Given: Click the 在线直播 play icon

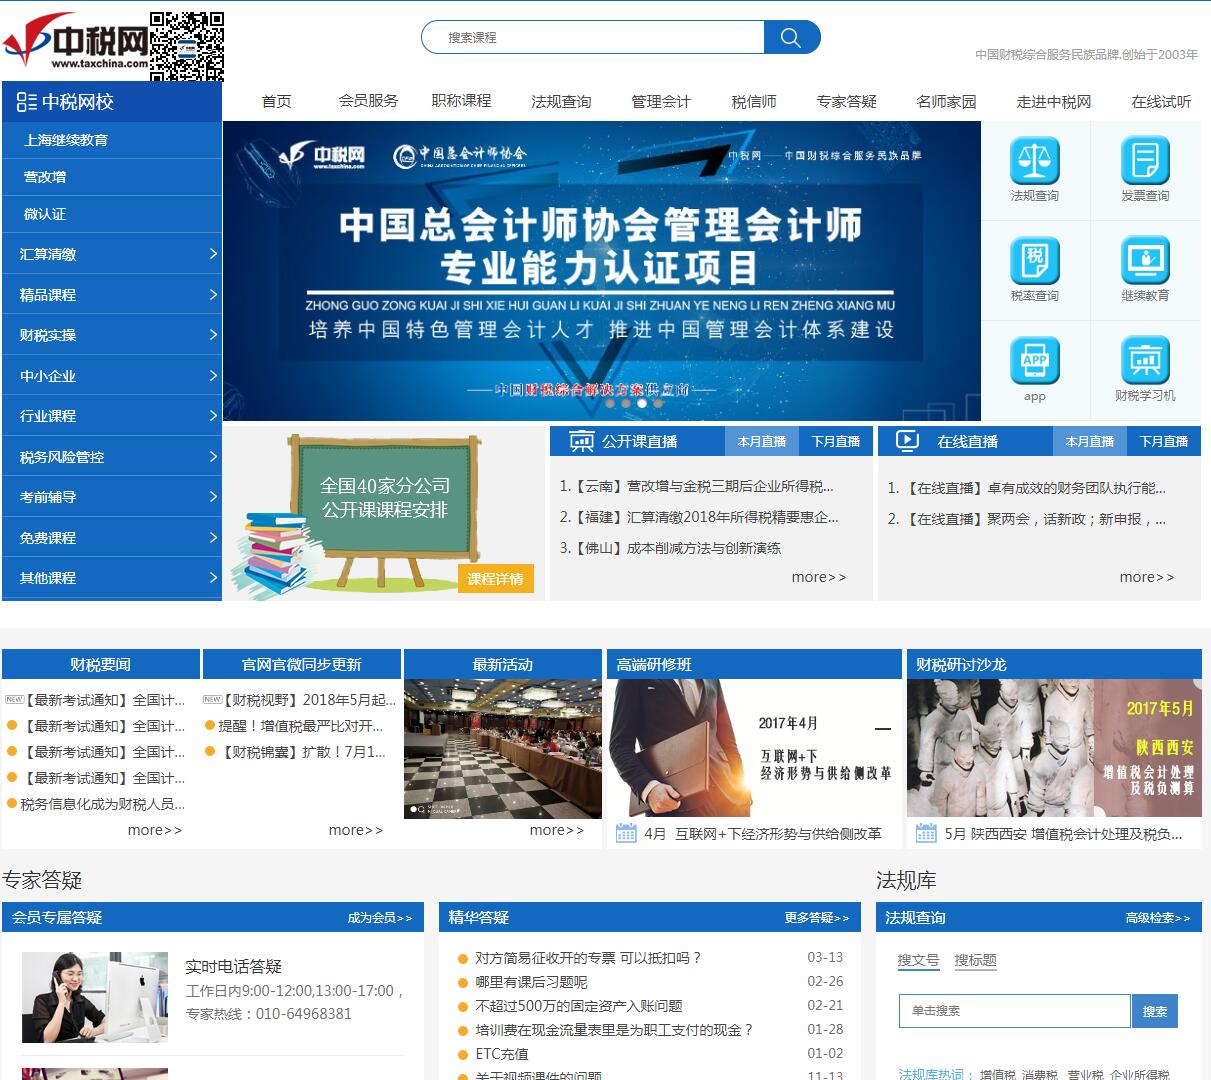Looking at the screenshot, I should tap(907, 441).
